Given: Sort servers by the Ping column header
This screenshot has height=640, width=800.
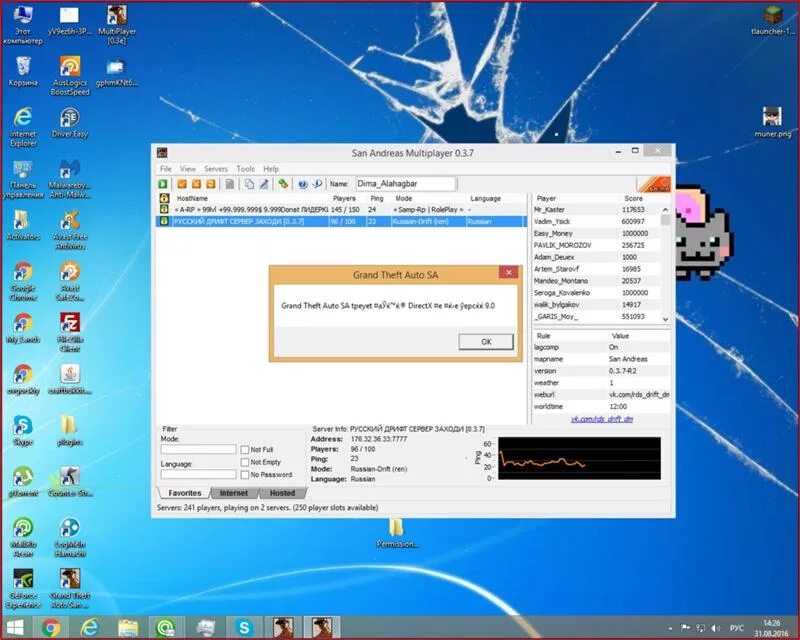Looking at the screenshot, I should point(378,198).
